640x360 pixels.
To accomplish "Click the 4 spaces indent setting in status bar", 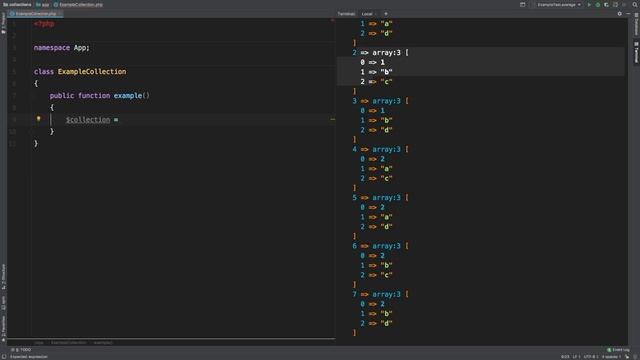I will pos(611,356).
